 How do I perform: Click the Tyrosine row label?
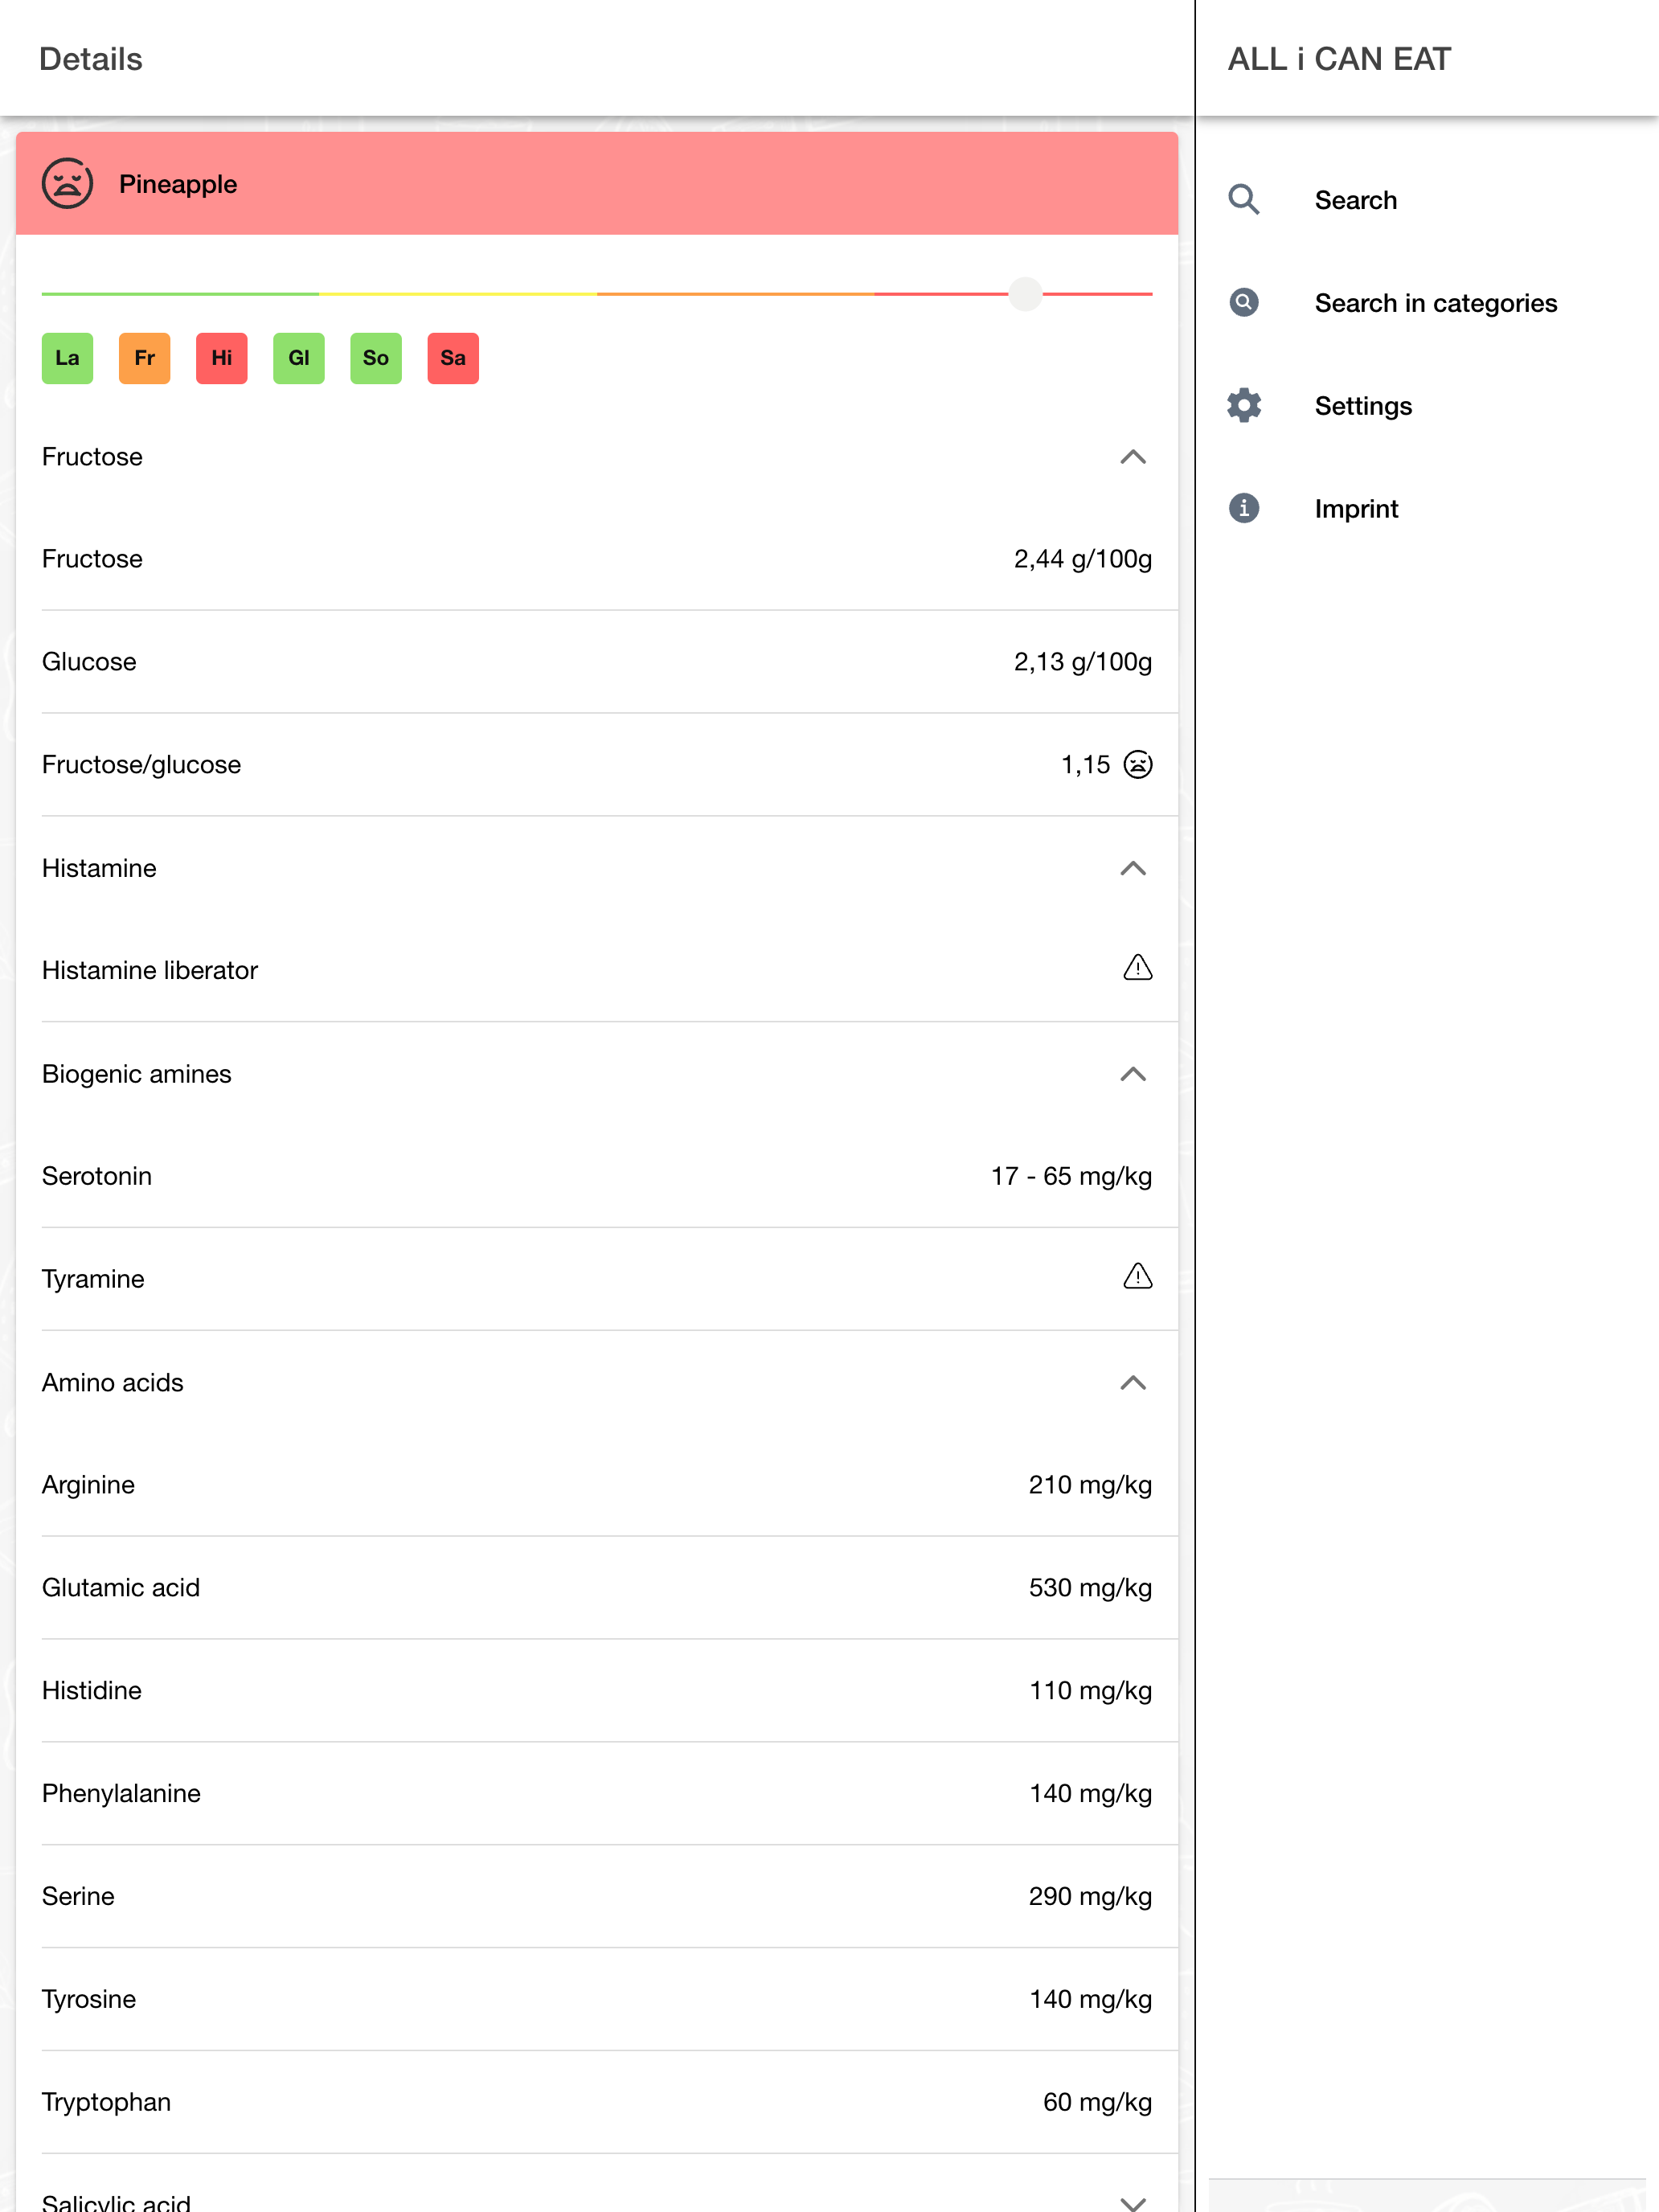89,2000
